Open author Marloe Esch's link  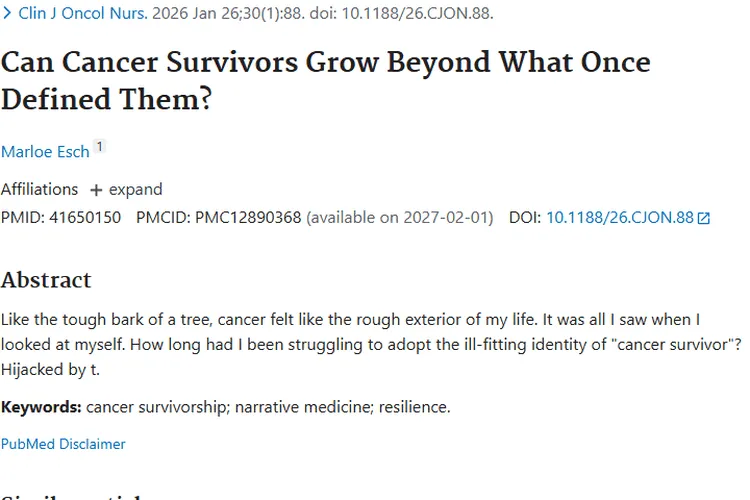(x=45, y=152)
